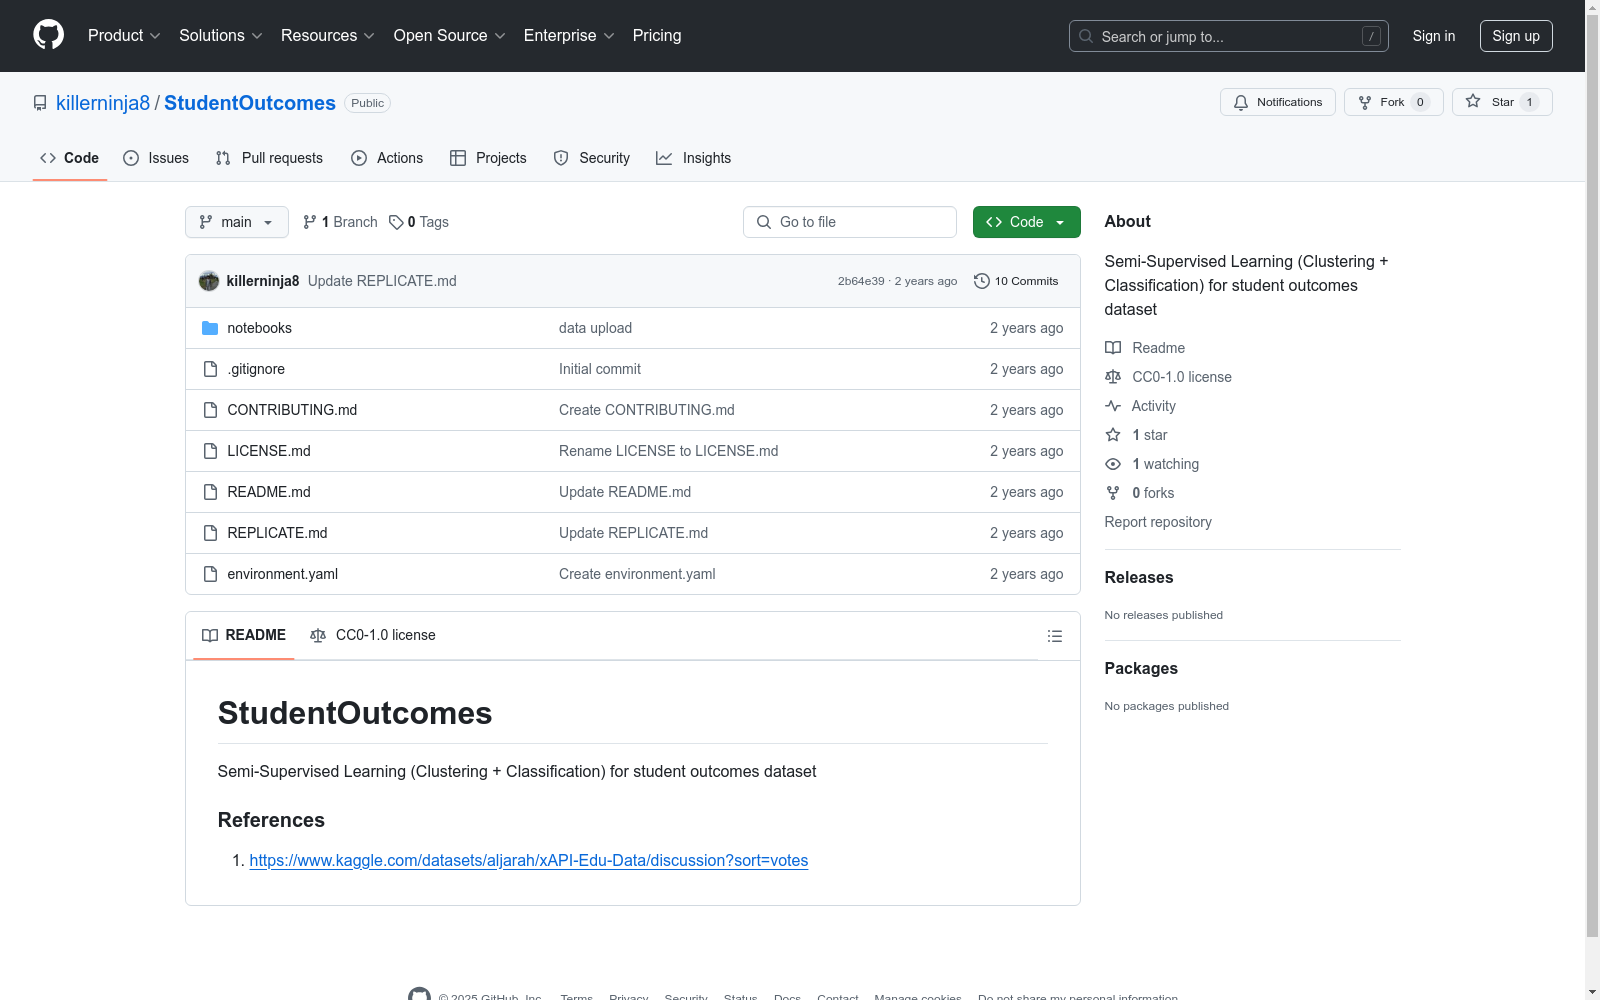Open 'Rename LICENSE to LICENSE.md' commit
The width and height of the screenshot is (1600, 1000).
[x=669, y=451]
